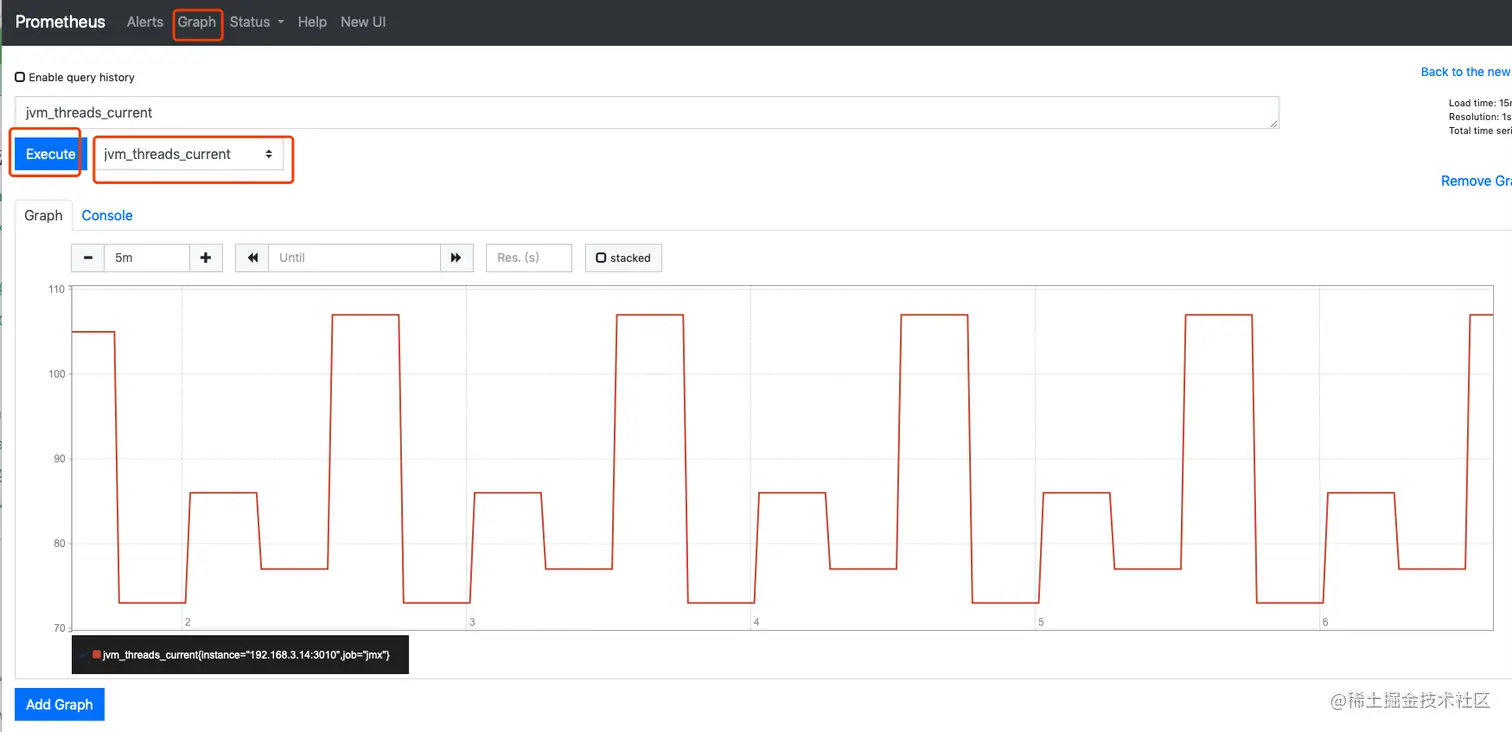Click the 100 y-axis label
1512x732 pixels.
coord(57,374)
